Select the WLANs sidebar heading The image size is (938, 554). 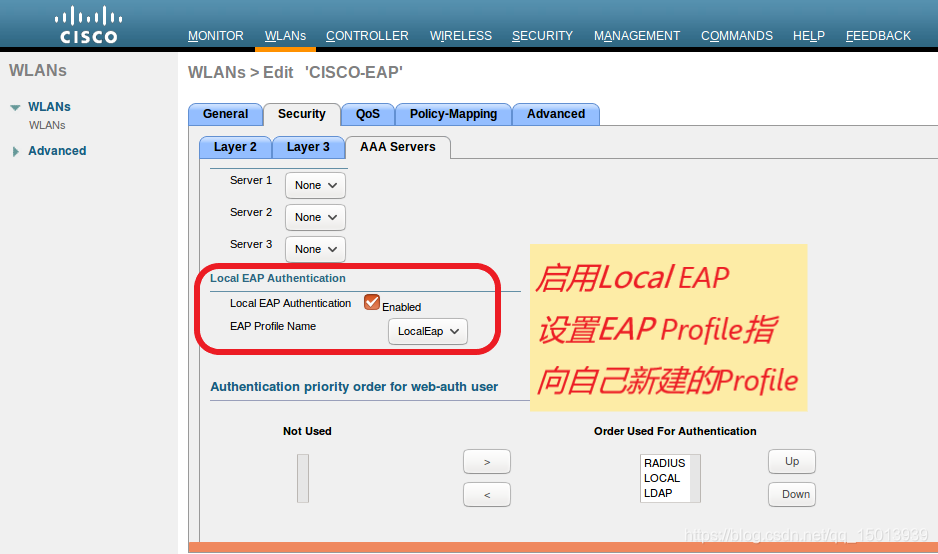49,107
